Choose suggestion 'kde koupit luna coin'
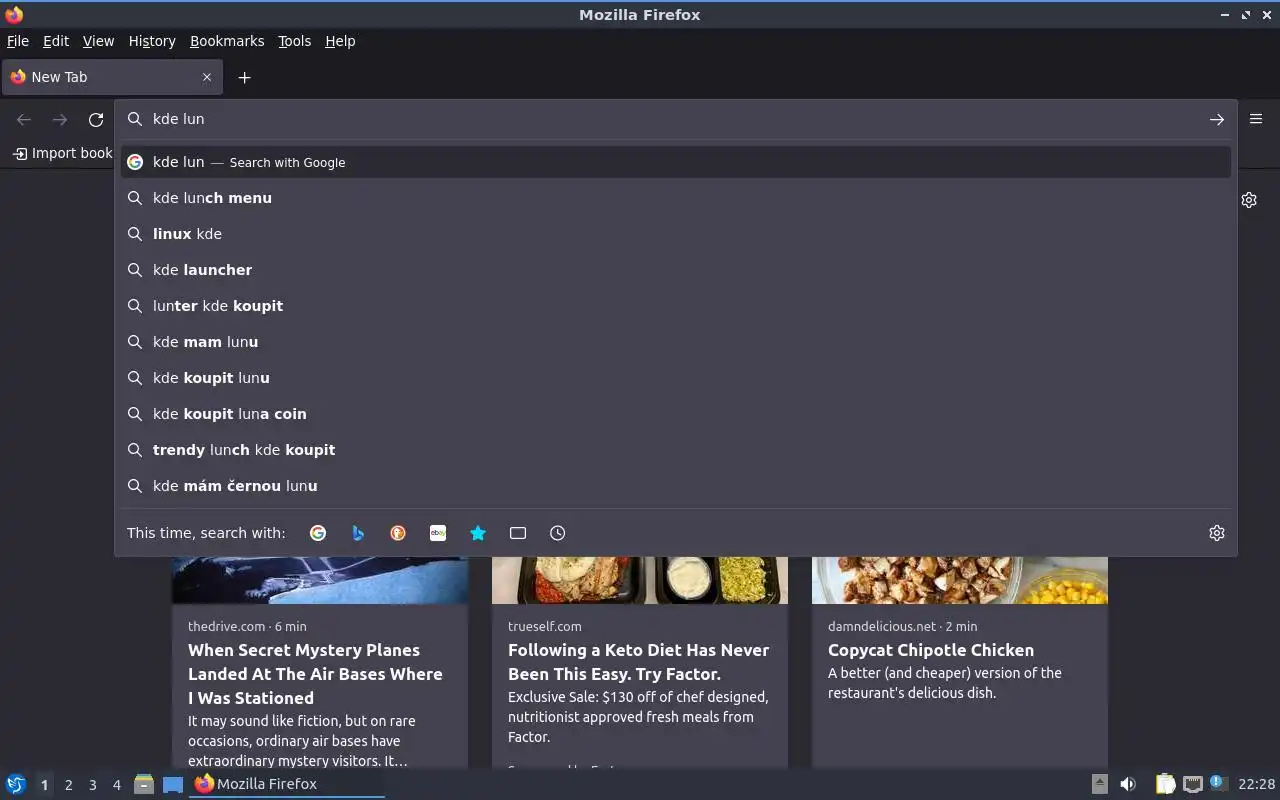 point(676,414)
